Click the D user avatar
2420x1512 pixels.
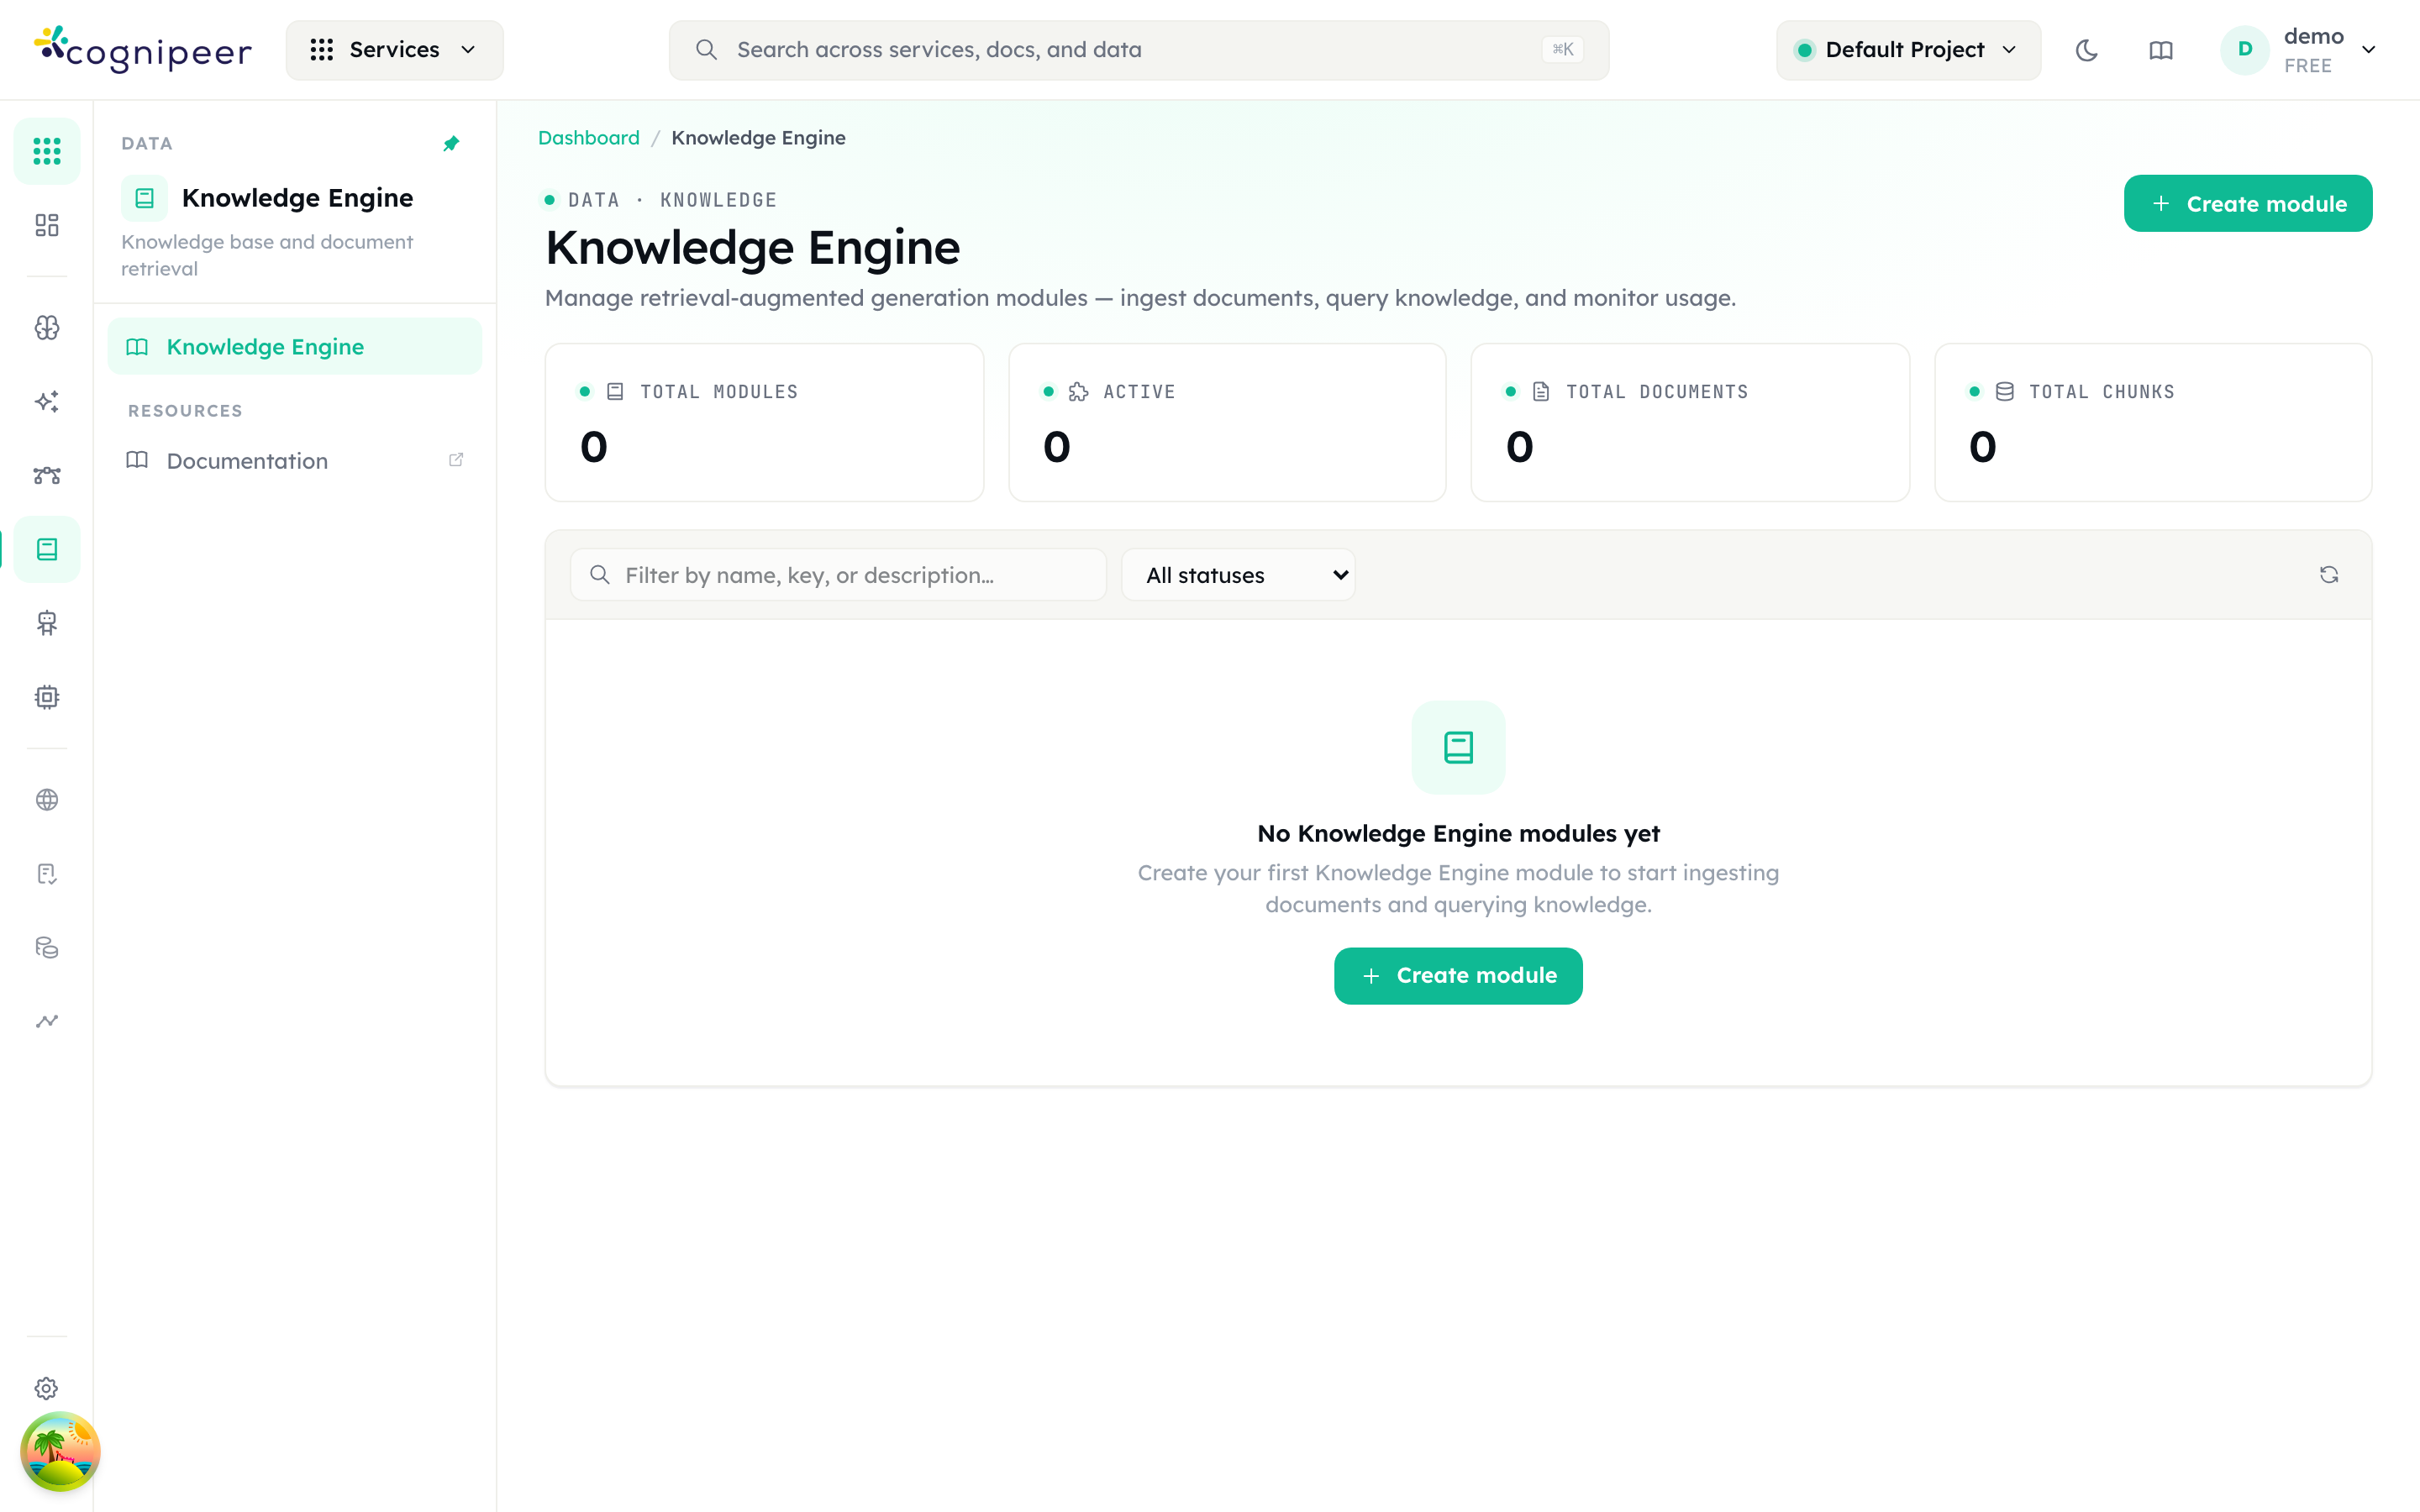(x=2245, y=50)
